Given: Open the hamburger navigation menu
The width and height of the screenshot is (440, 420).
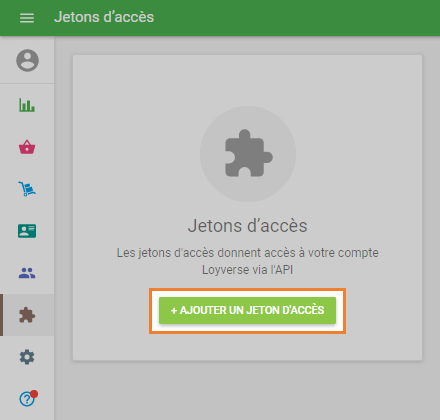Looking at the screenshot, I should pos(27,18).
